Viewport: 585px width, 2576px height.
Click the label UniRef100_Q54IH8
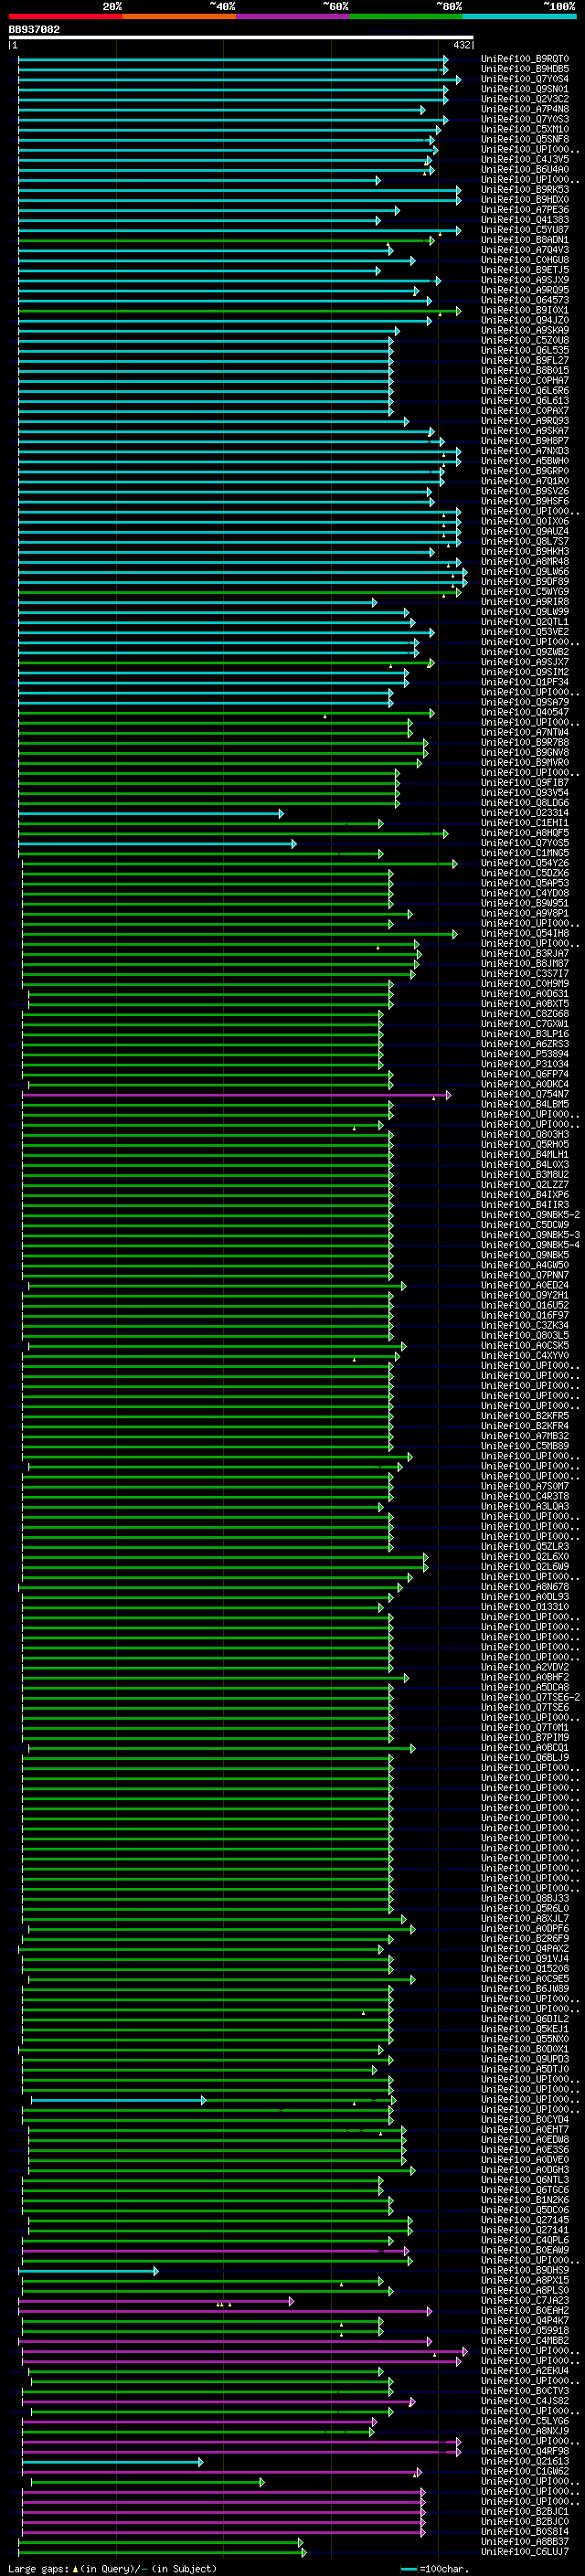point(525,933)
